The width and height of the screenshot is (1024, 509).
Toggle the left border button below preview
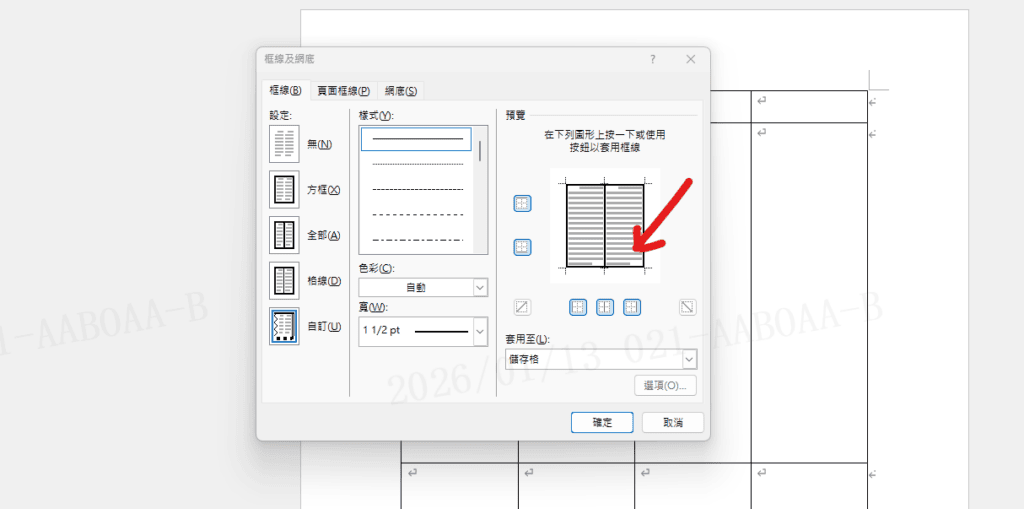tap(578, 307)
